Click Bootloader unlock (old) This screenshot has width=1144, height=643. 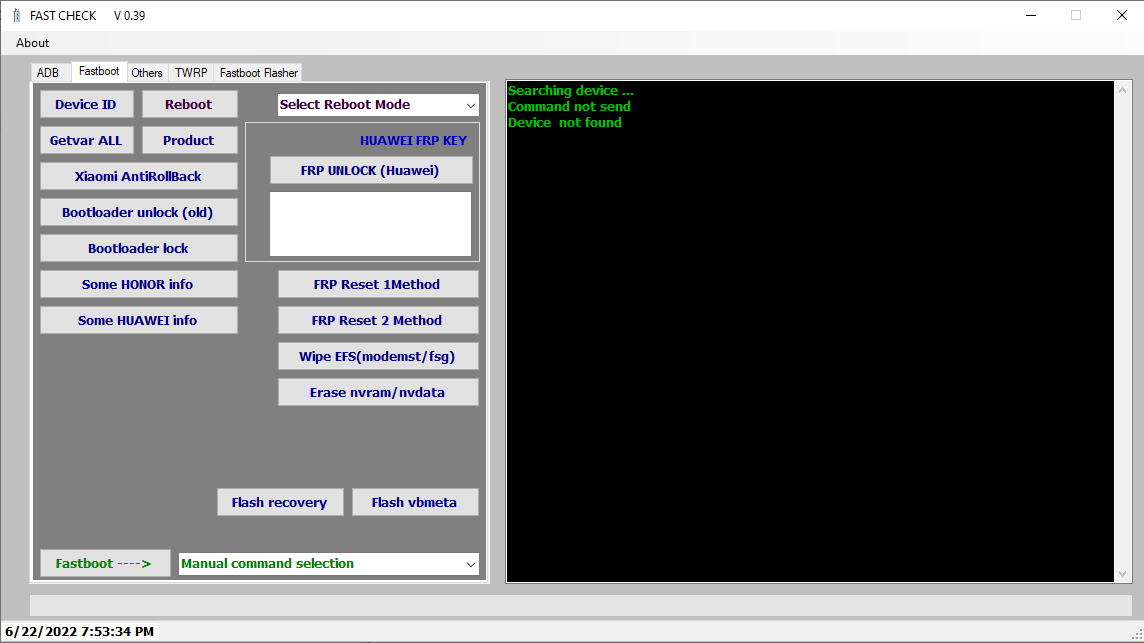(x=138, y=212)
